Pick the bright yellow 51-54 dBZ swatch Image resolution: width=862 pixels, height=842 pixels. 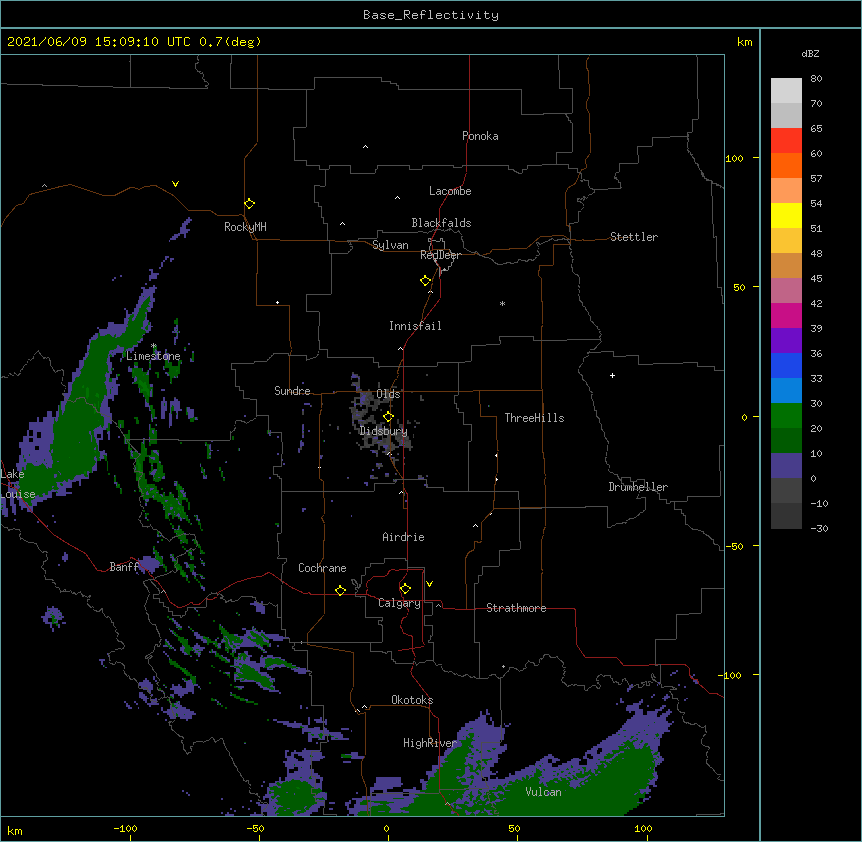786,215
